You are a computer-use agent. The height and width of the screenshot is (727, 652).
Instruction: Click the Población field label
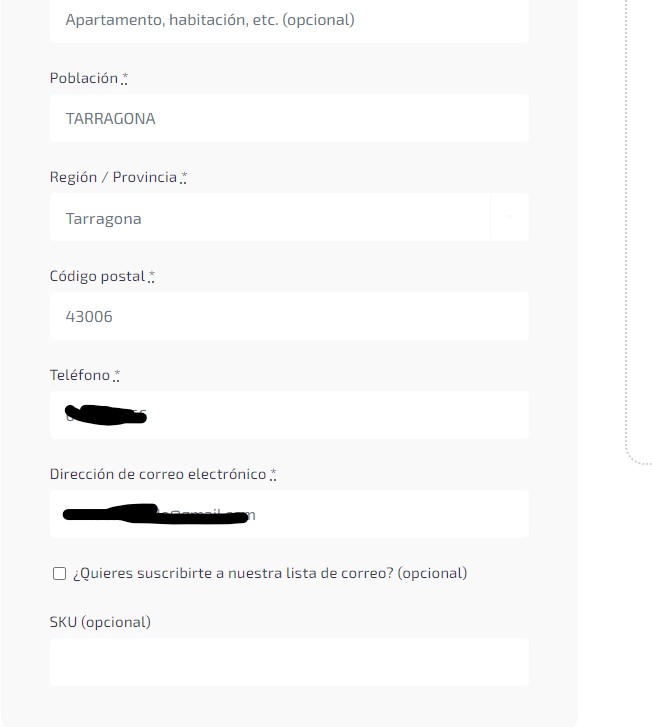click(x=84, y=78)
